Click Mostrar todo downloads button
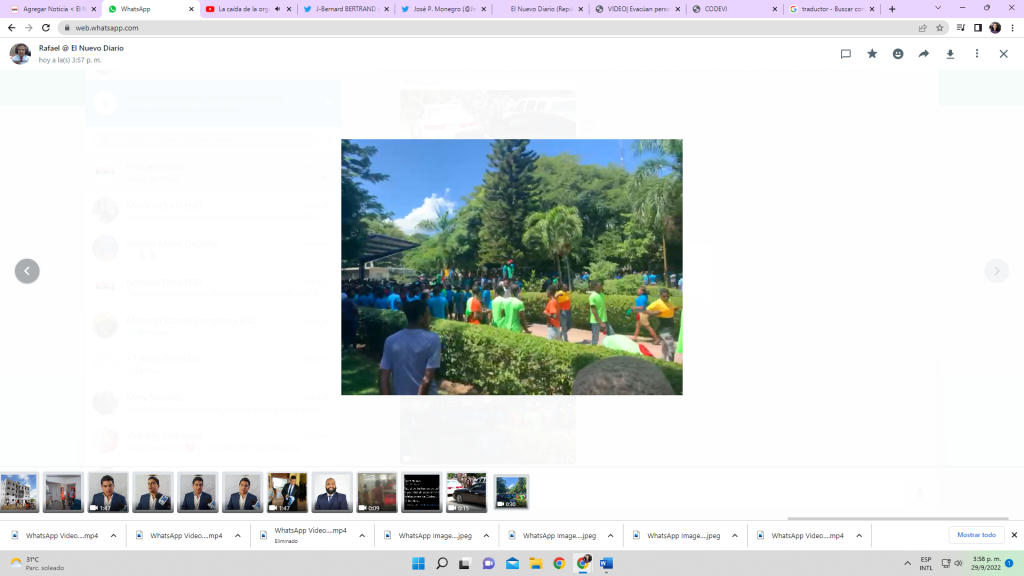Viewport: 1024px width, 576px height. (x=976, y=535)
